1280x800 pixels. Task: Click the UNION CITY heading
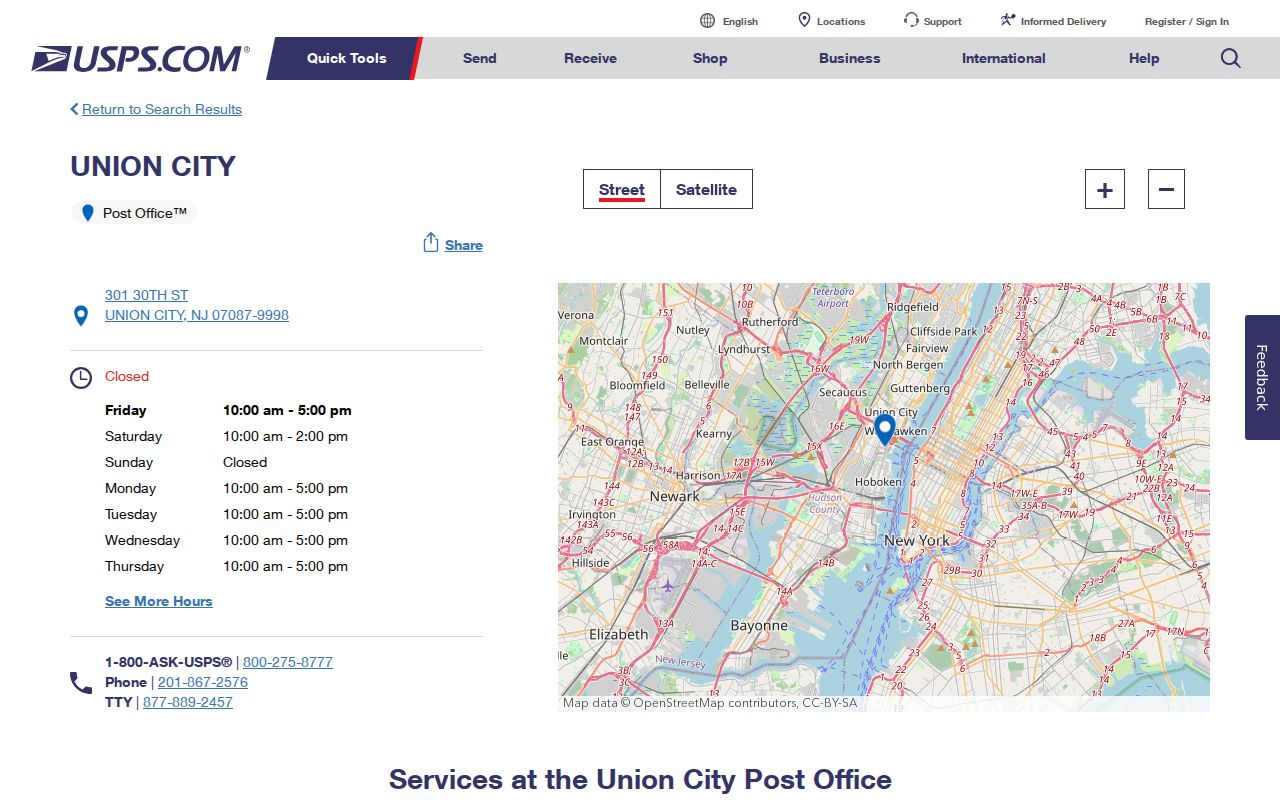point(153,166)
